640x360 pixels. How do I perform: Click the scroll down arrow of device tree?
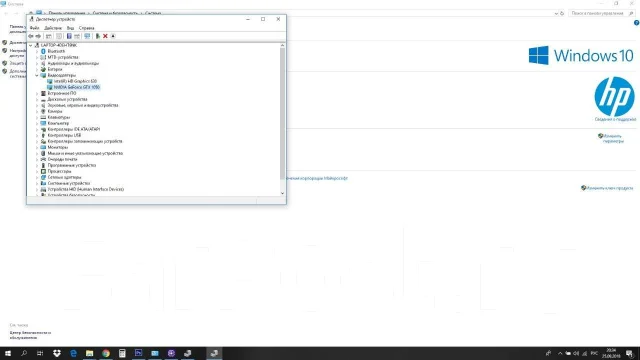(282, 193)
